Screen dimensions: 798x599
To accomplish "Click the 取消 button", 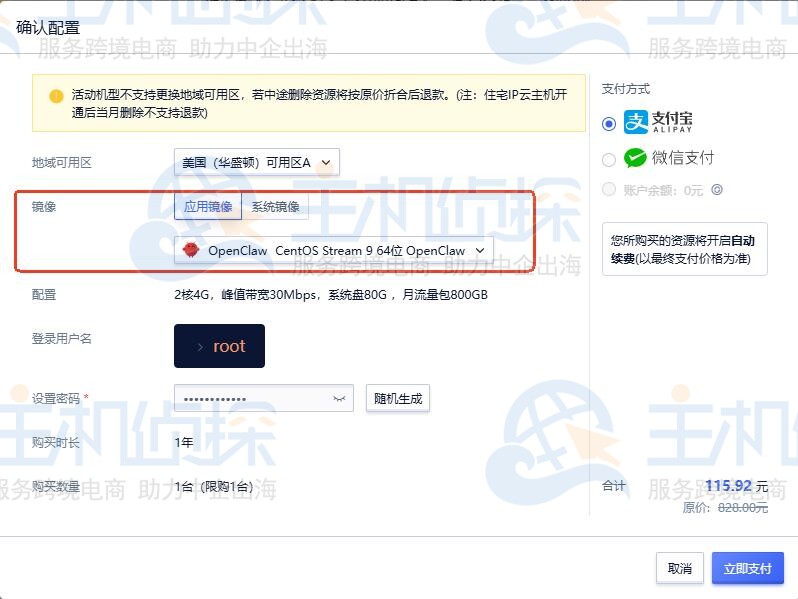I will 679,568.
